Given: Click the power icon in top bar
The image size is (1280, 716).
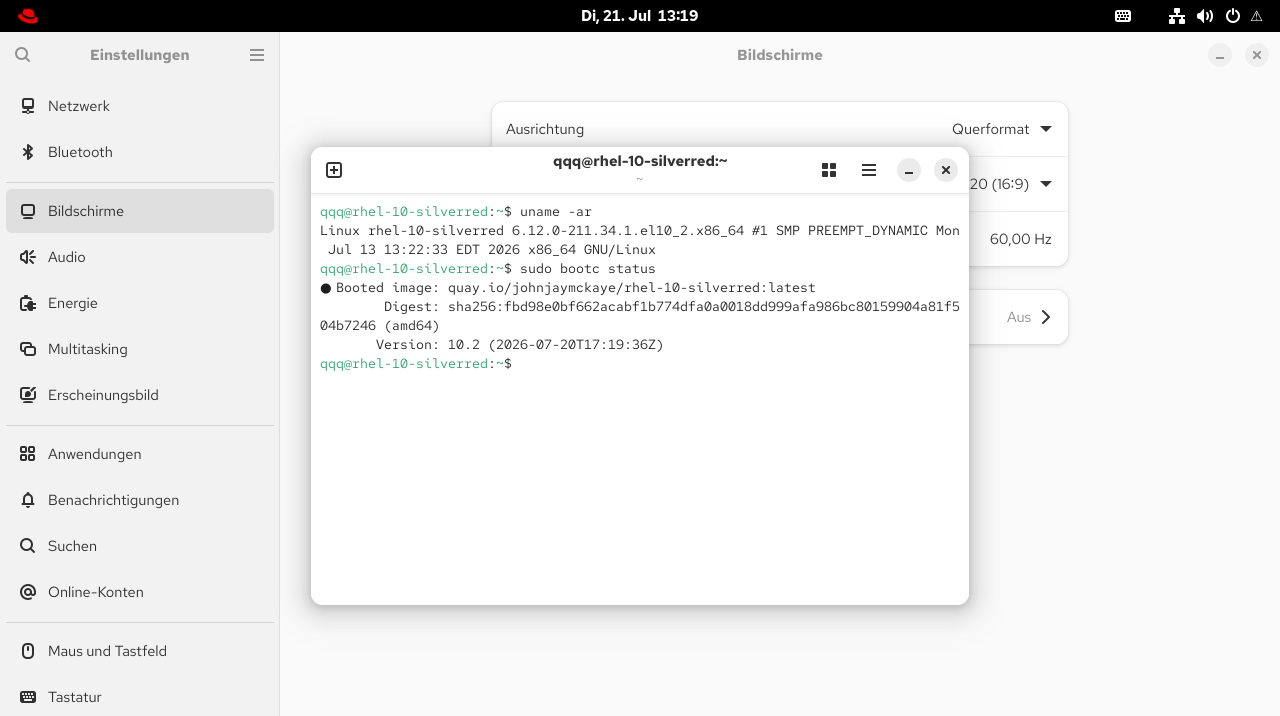Looking at the screenshot, I should tap(1233, 16).
